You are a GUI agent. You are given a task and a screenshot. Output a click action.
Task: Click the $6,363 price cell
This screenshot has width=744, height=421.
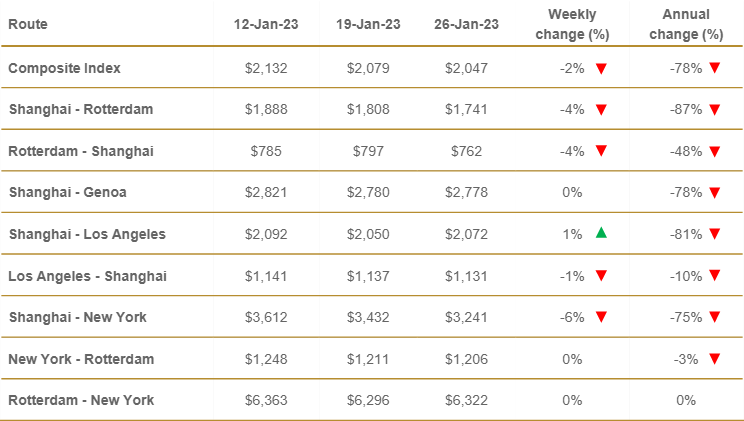(x=260, y=400)
